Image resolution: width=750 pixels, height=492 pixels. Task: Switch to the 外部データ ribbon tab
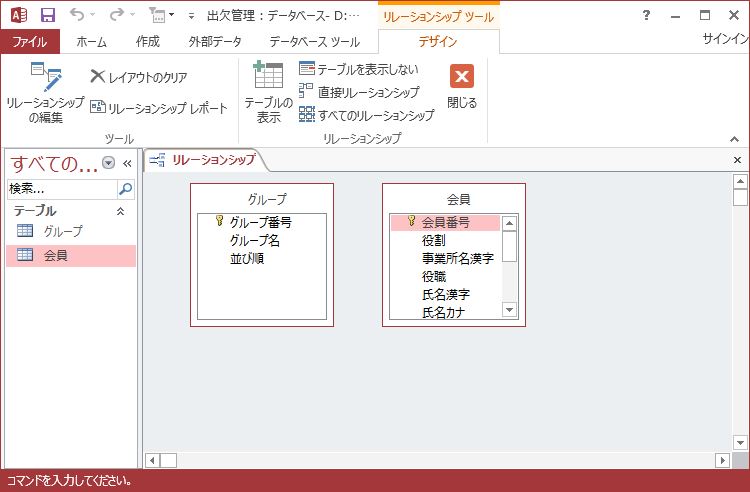215,42
